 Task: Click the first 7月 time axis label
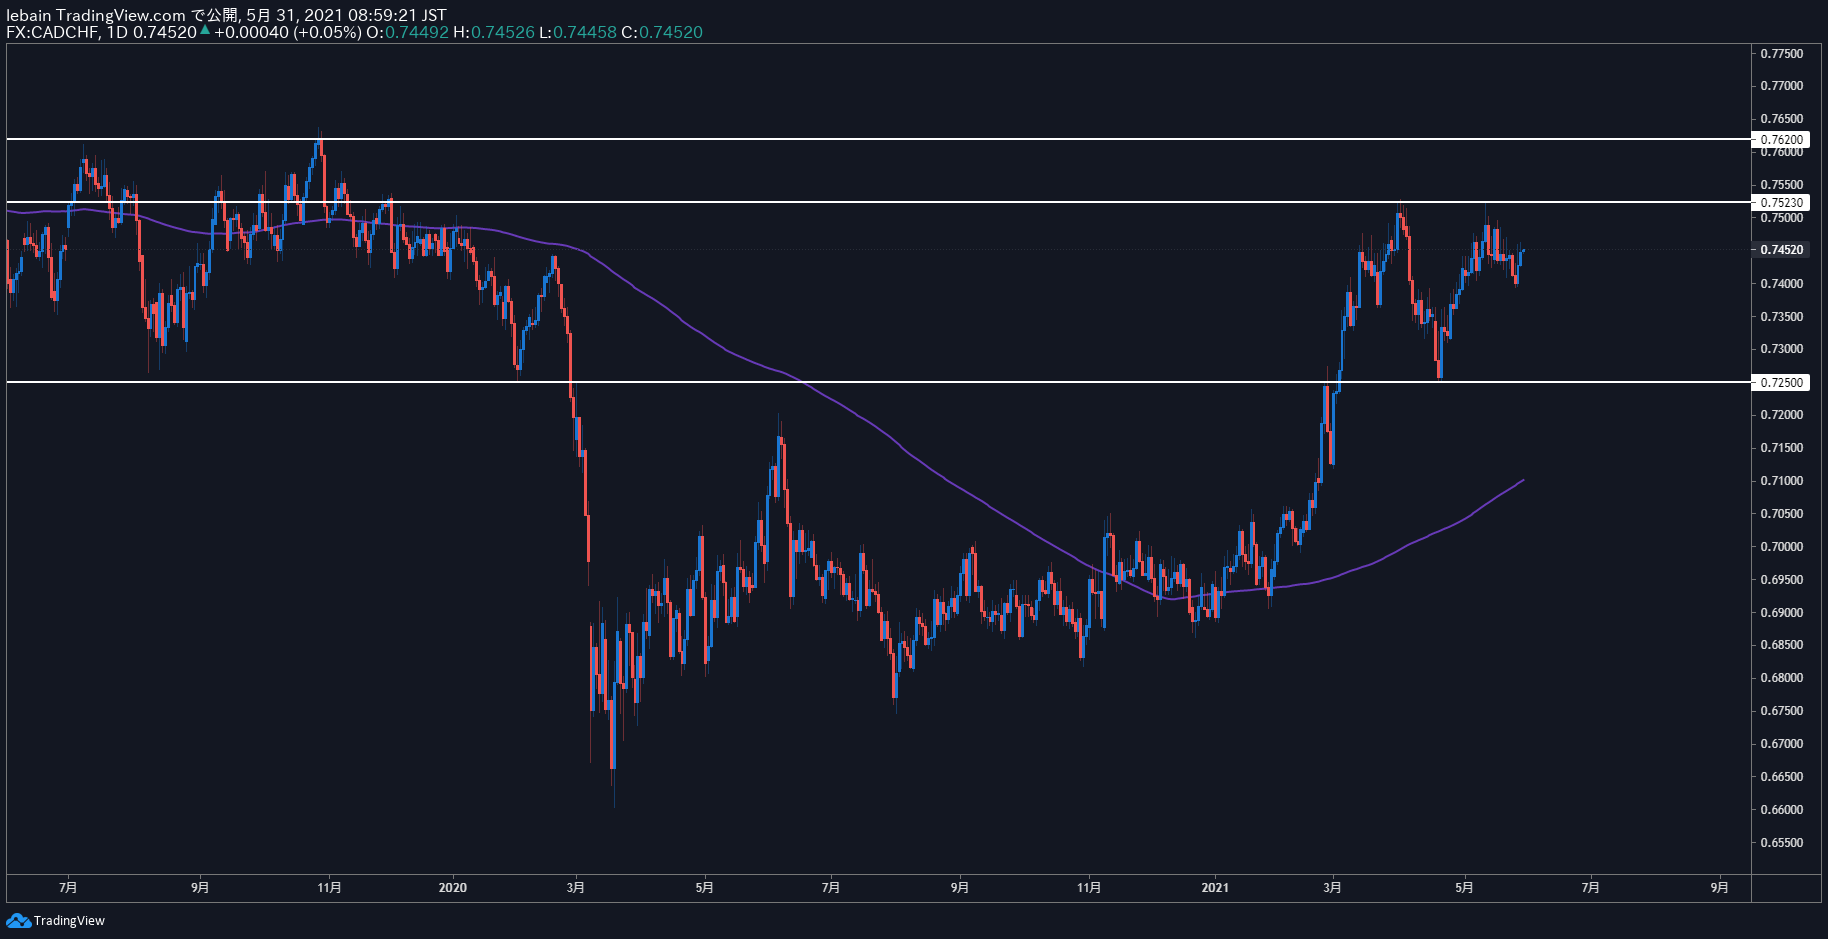click(68, 887)
